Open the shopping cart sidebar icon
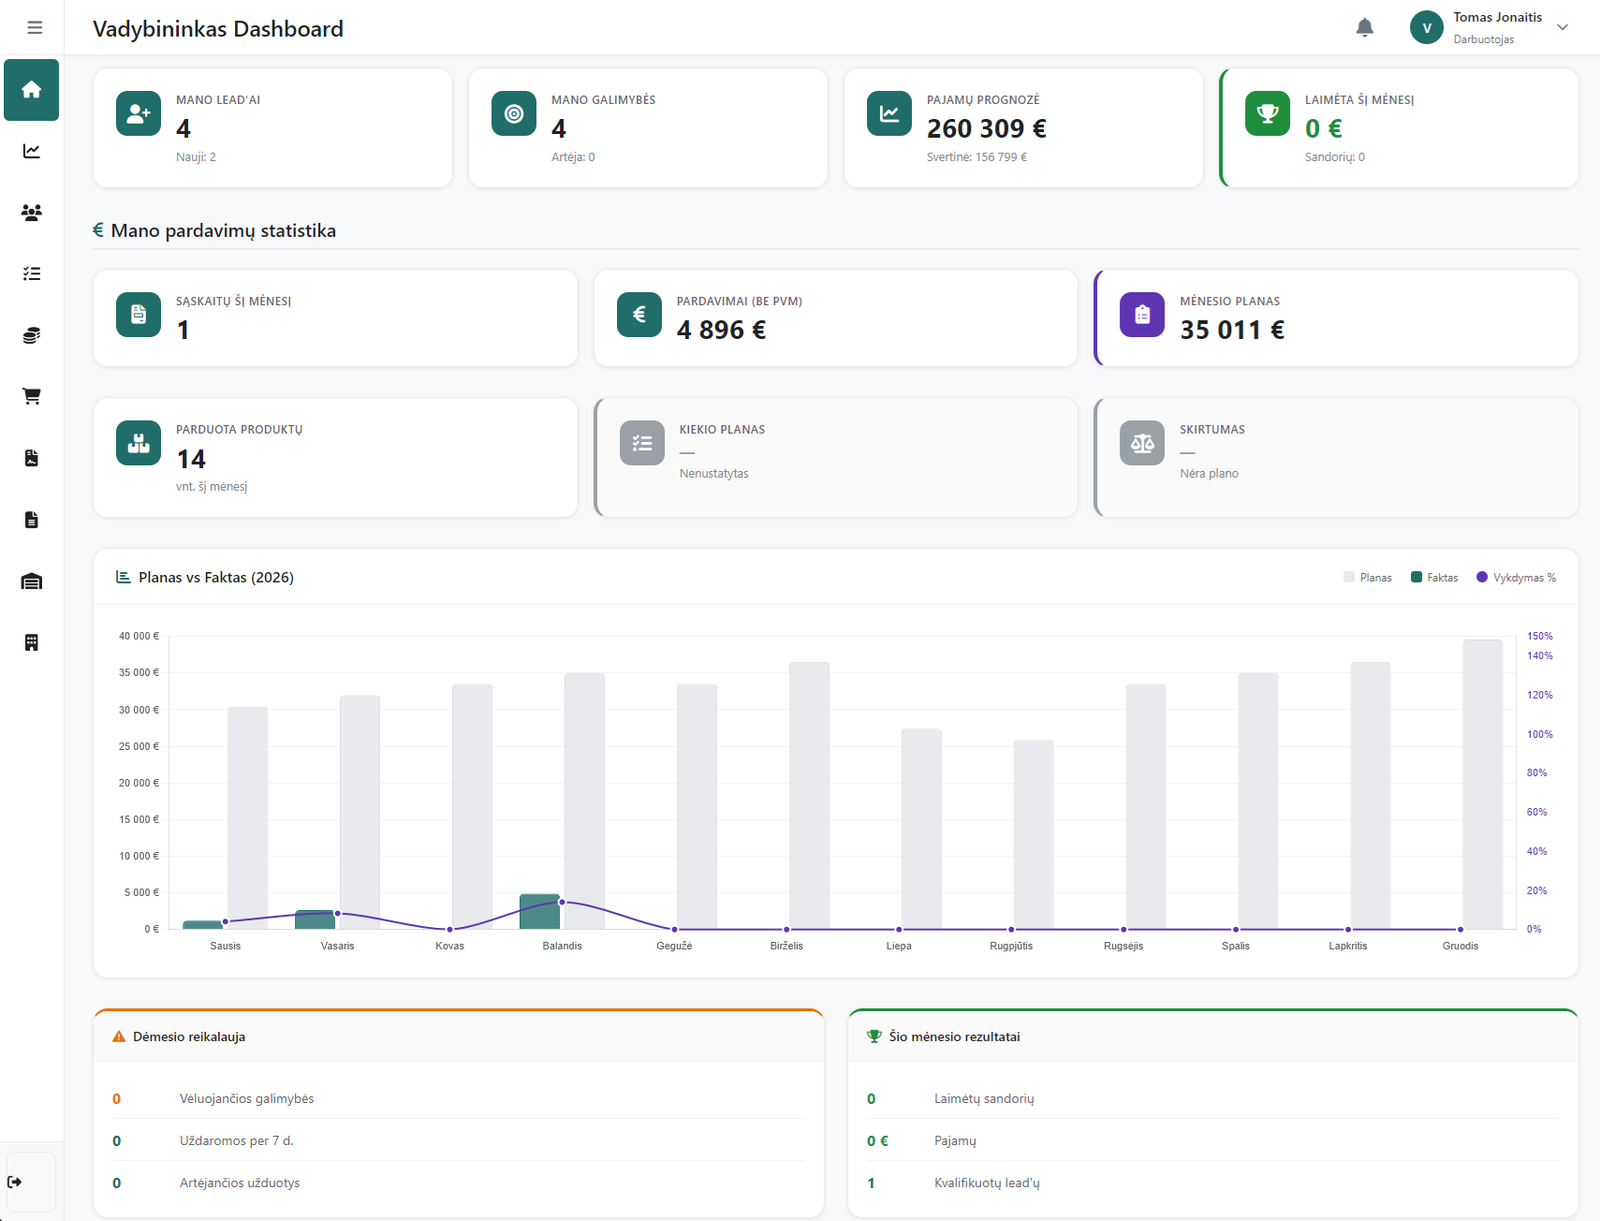The width and height of the screenshot is (1600, 1221). pyautogui.click(x=31, y=397)
